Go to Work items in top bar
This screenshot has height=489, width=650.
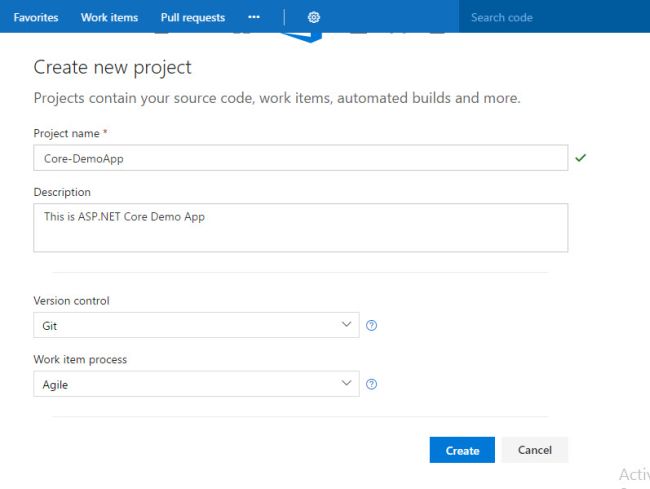point(109,17)
